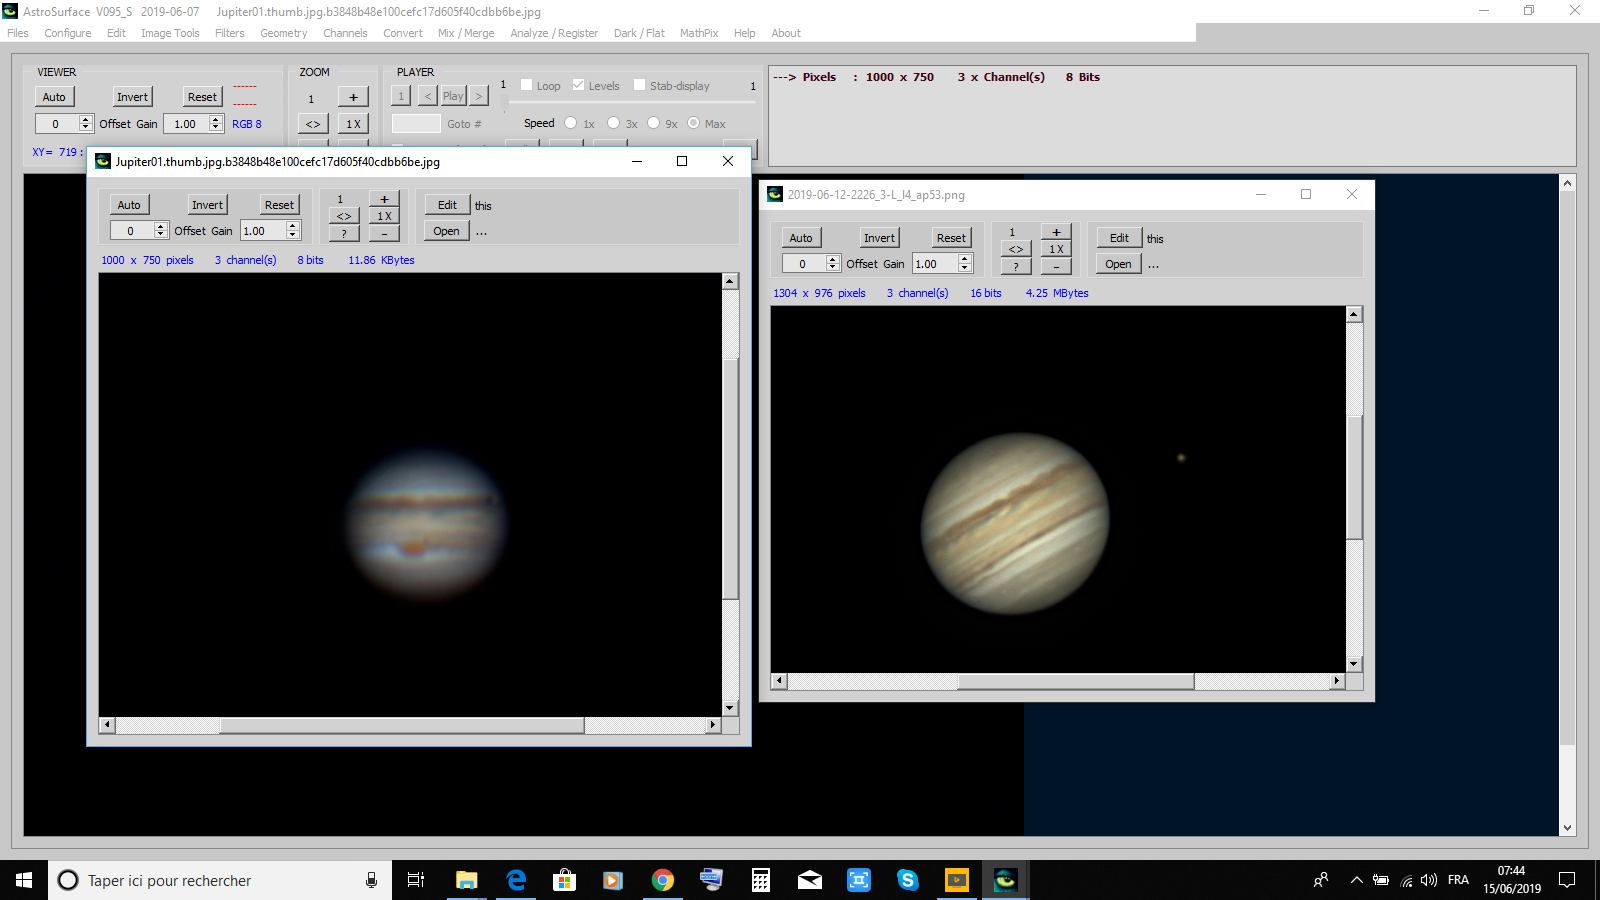This screenshot has width=1600, height=900.
Task: Open the Geometry menu
Action: [x=284, y=33]
